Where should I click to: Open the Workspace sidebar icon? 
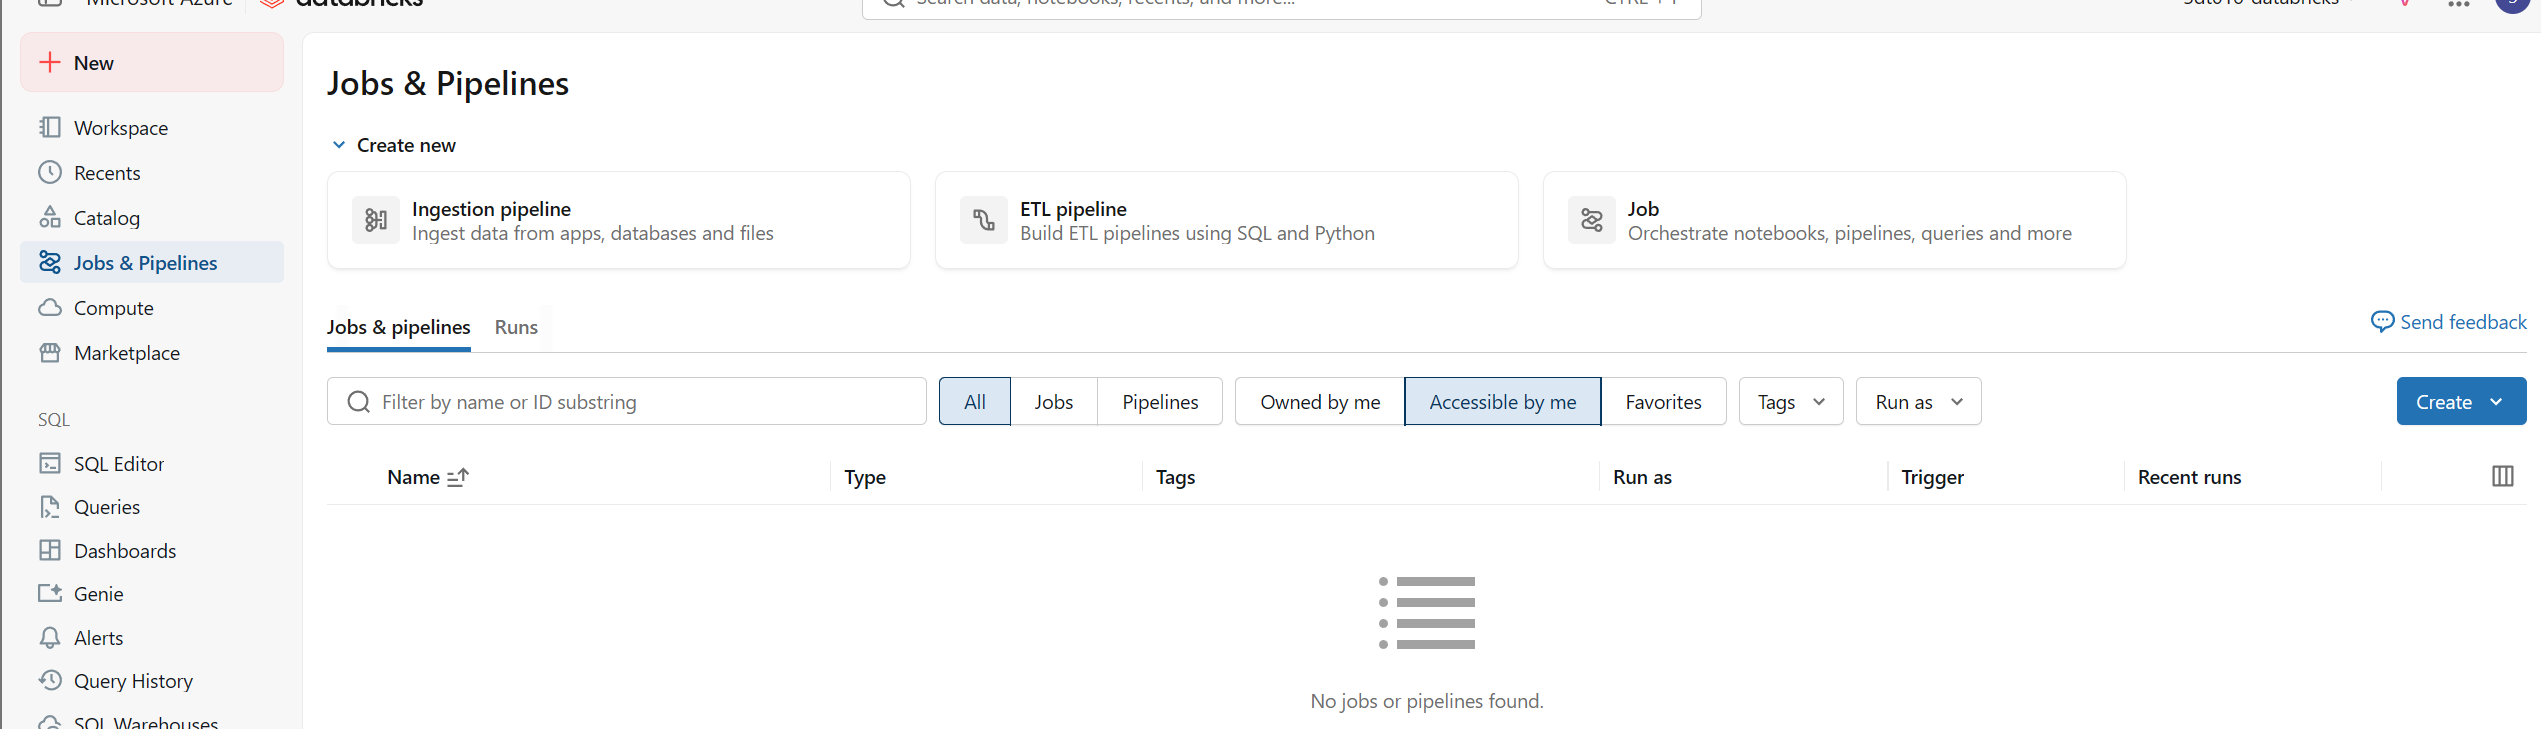(50, 127)
